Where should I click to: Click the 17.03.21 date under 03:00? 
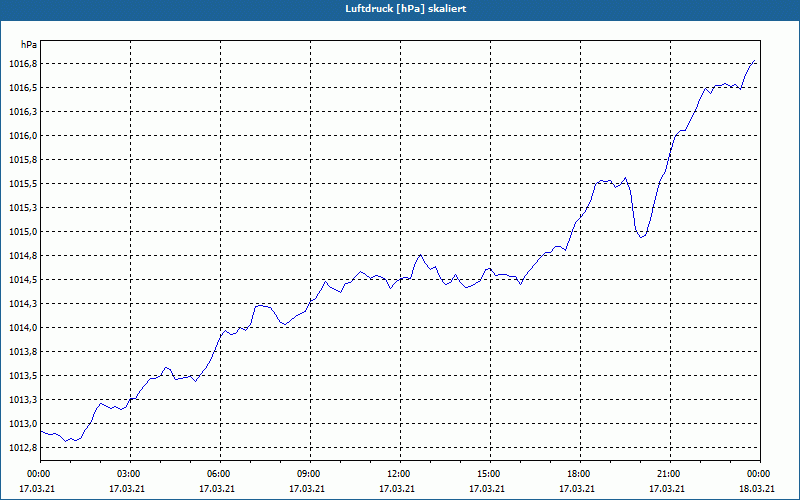(127, 489)
